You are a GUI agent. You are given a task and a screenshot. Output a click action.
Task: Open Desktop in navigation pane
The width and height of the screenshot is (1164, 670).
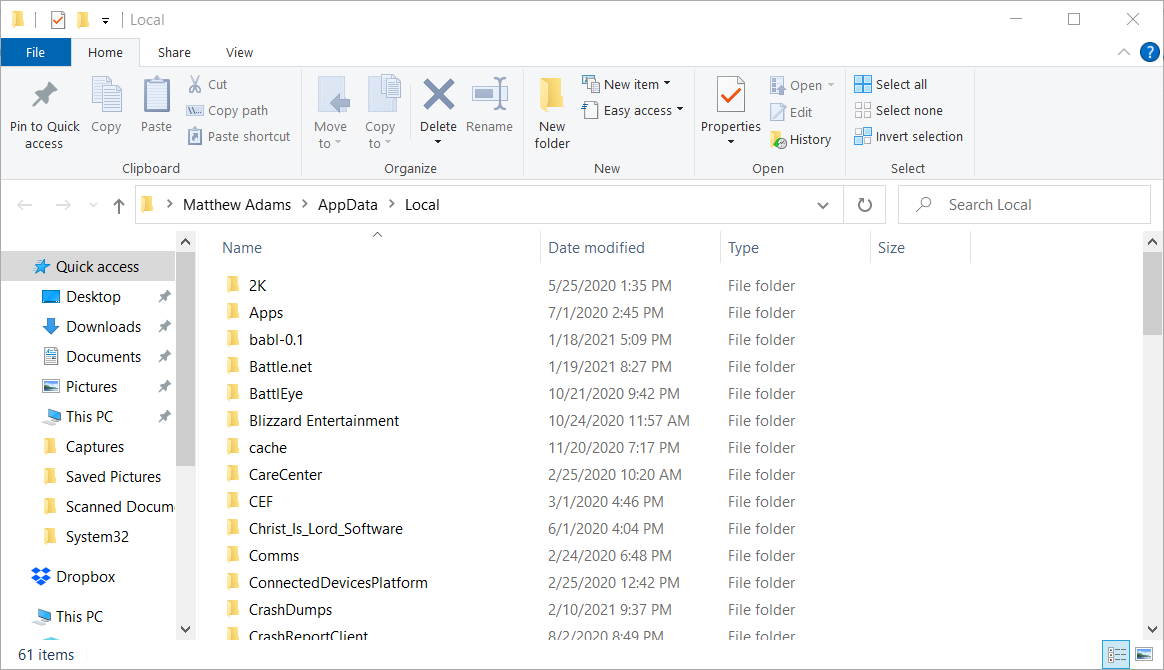click(93, 297)
